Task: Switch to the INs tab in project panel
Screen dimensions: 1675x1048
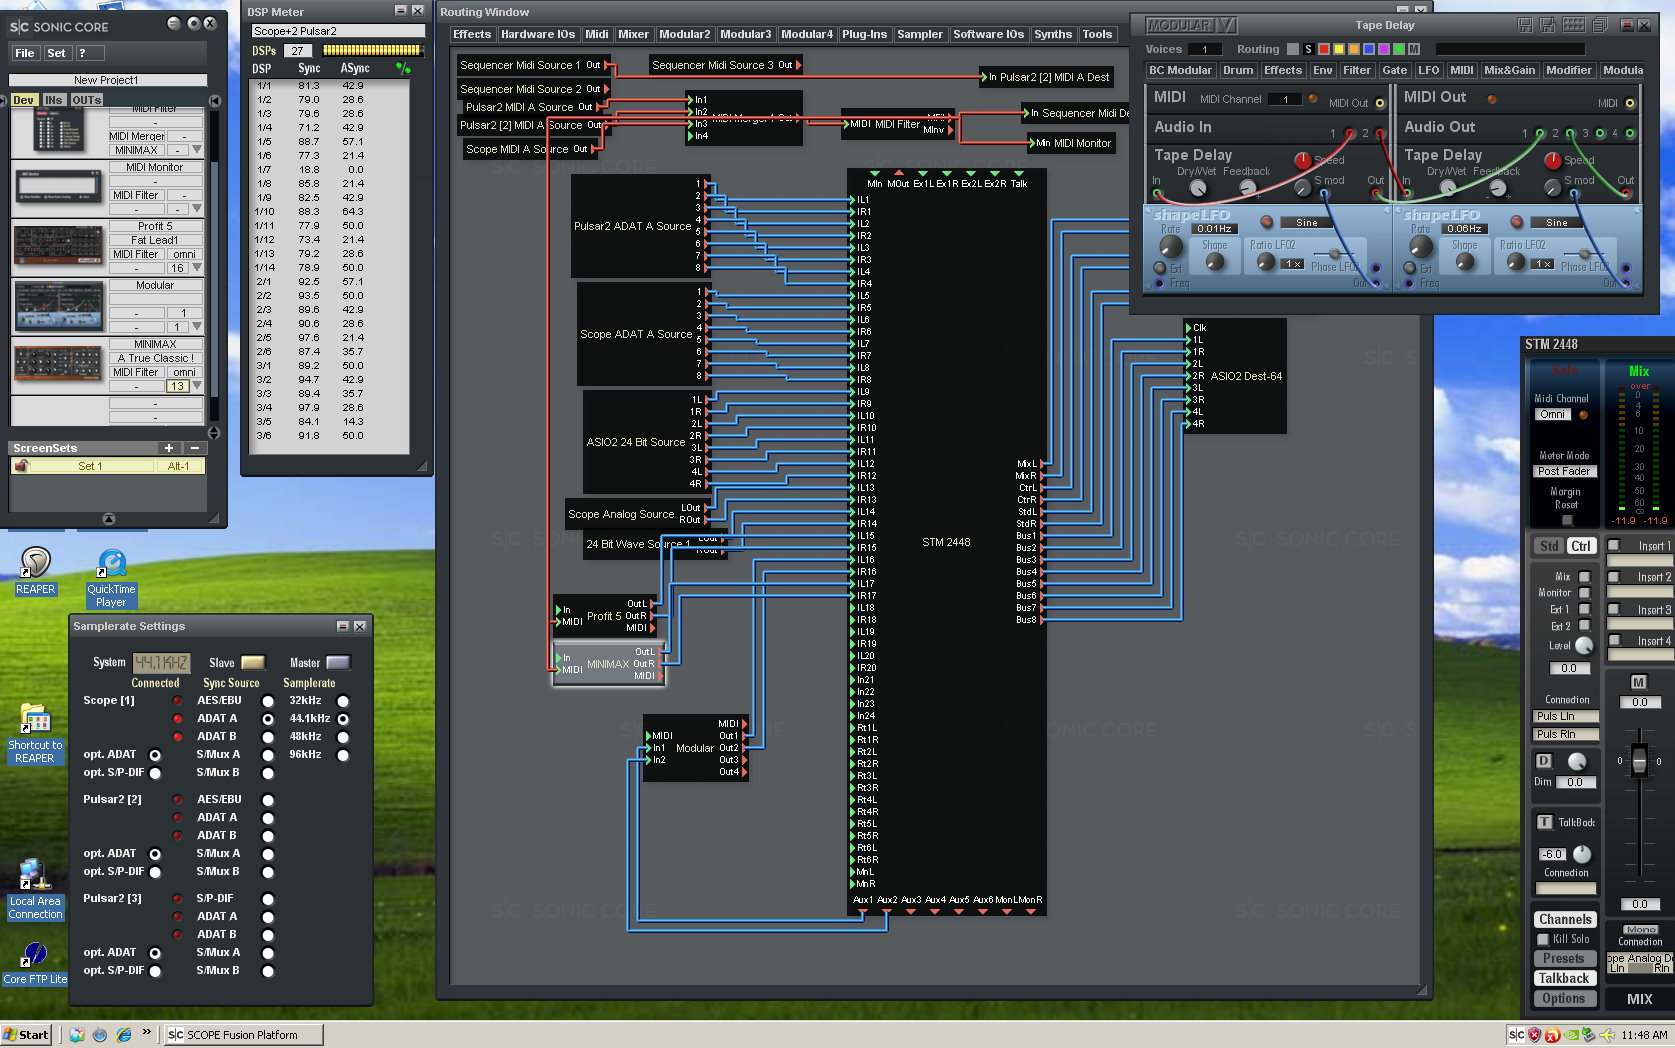Action: (x=53, y=100)
